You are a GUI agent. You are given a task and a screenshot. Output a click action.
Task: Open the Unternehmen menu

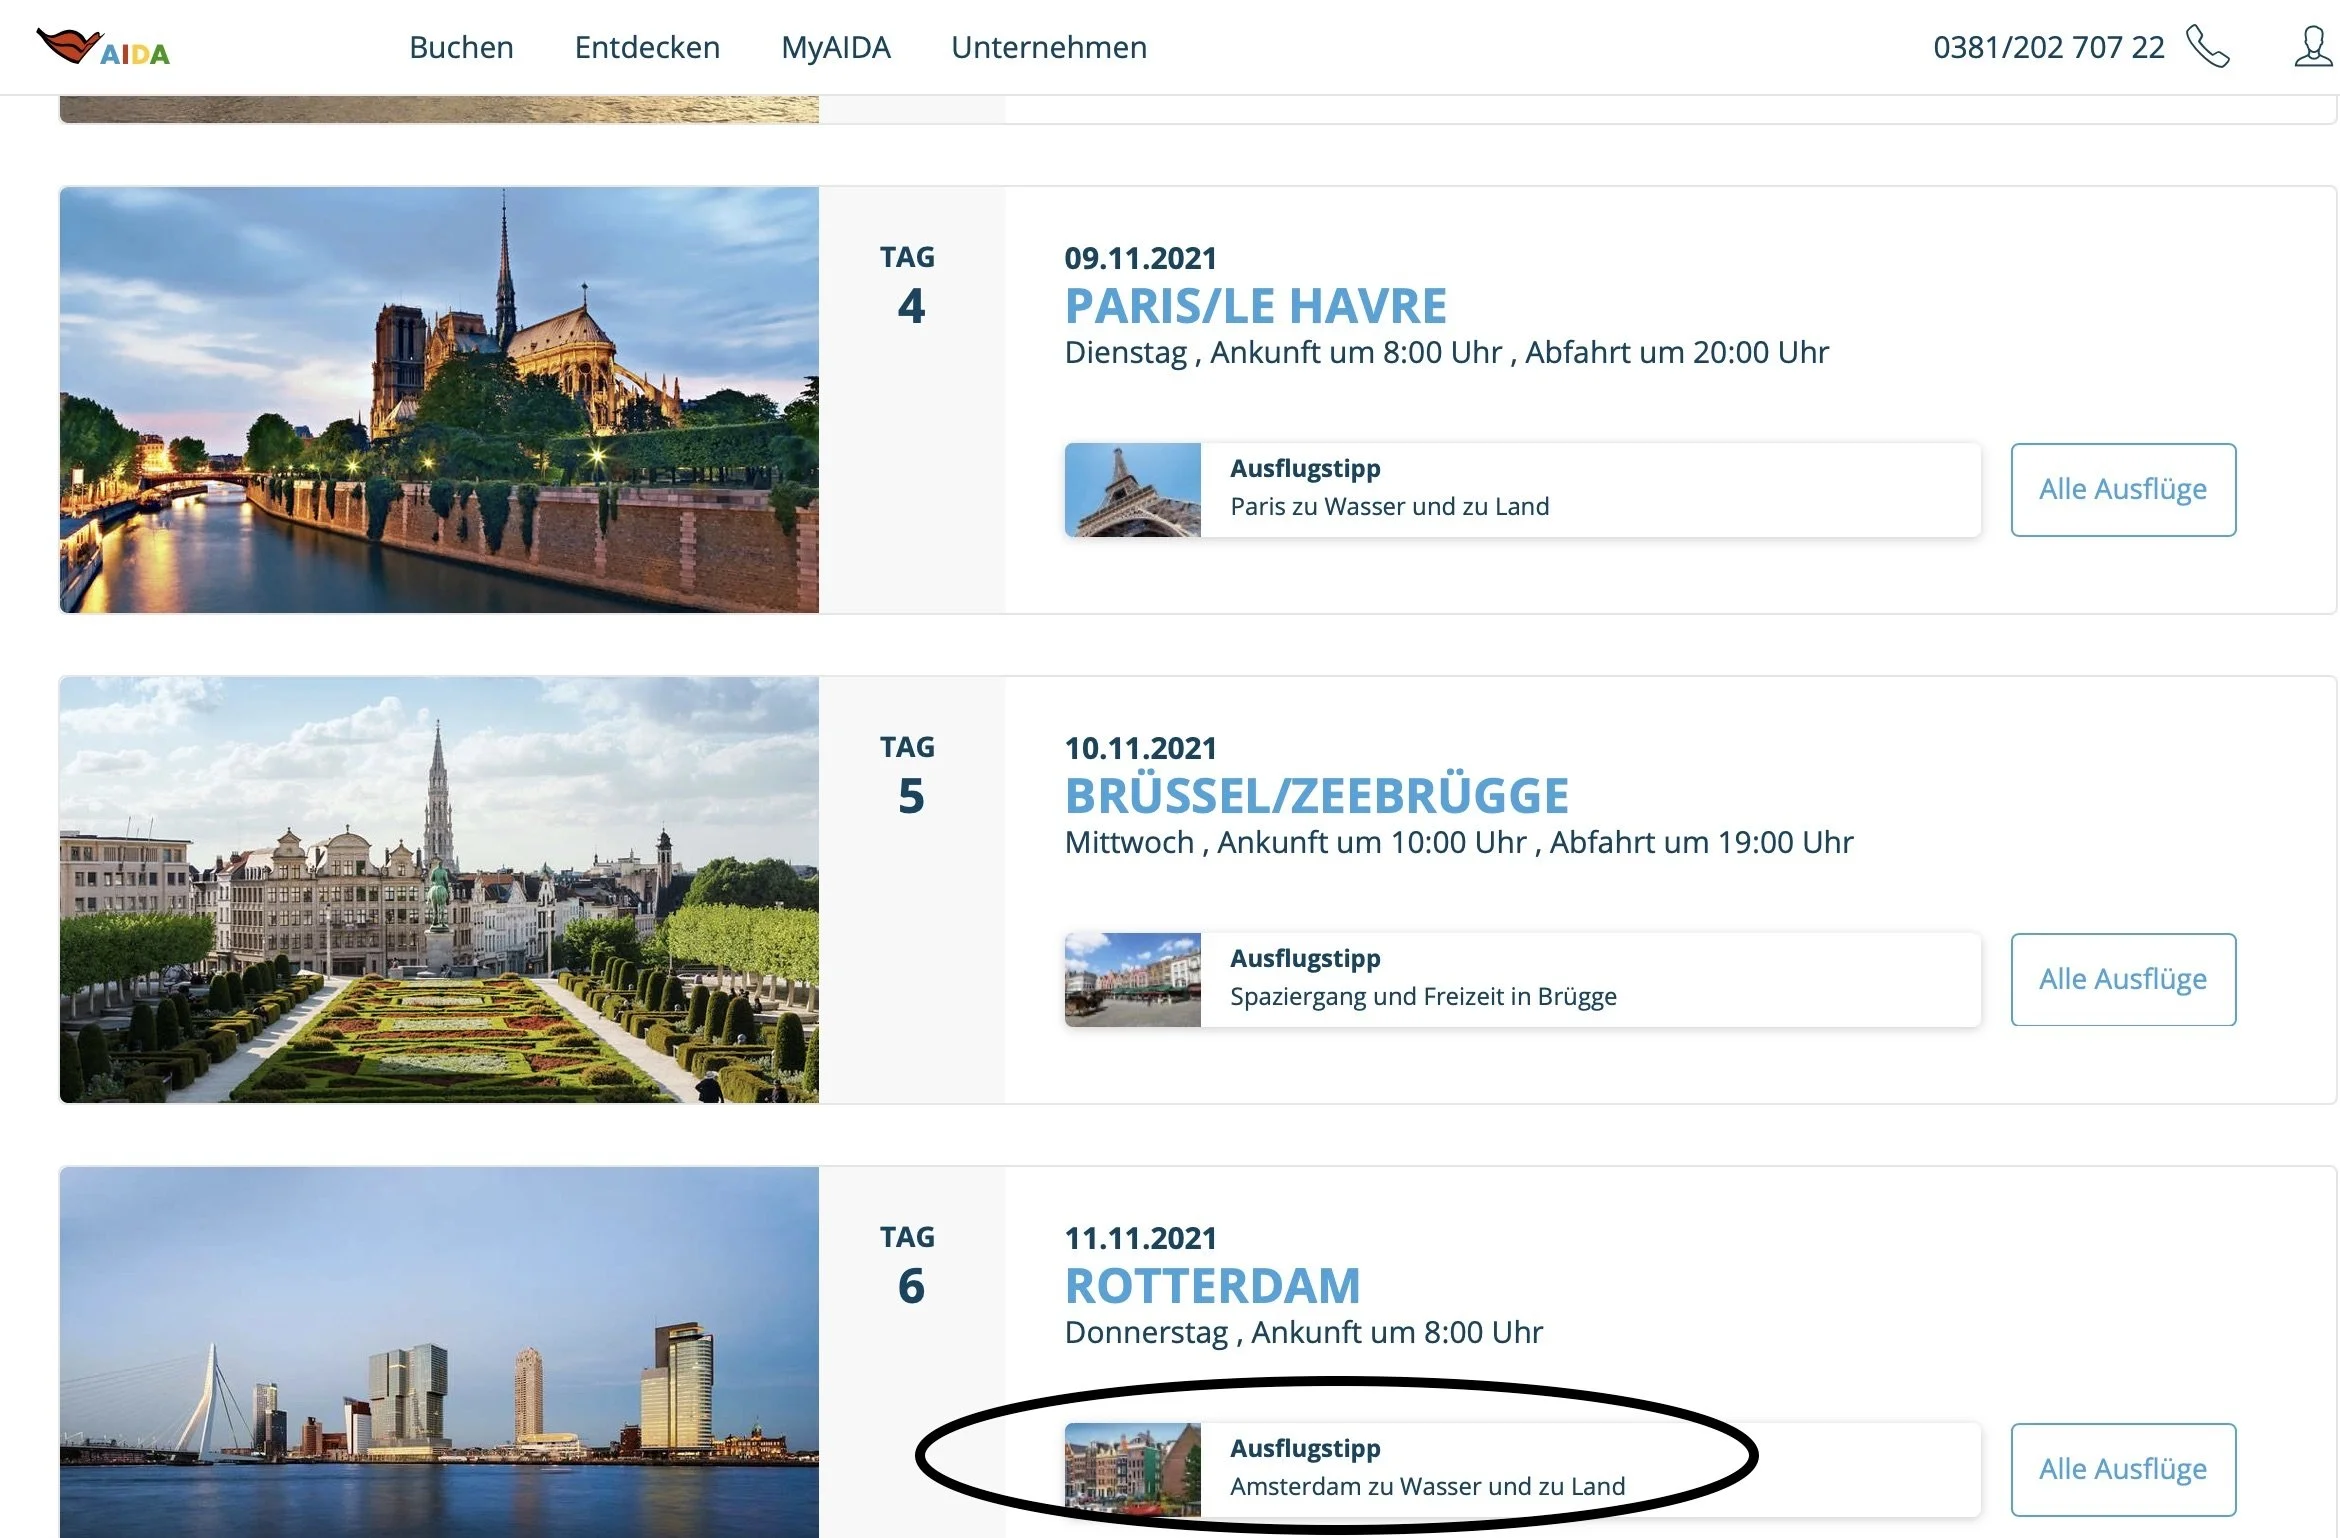coord(1048,47)
